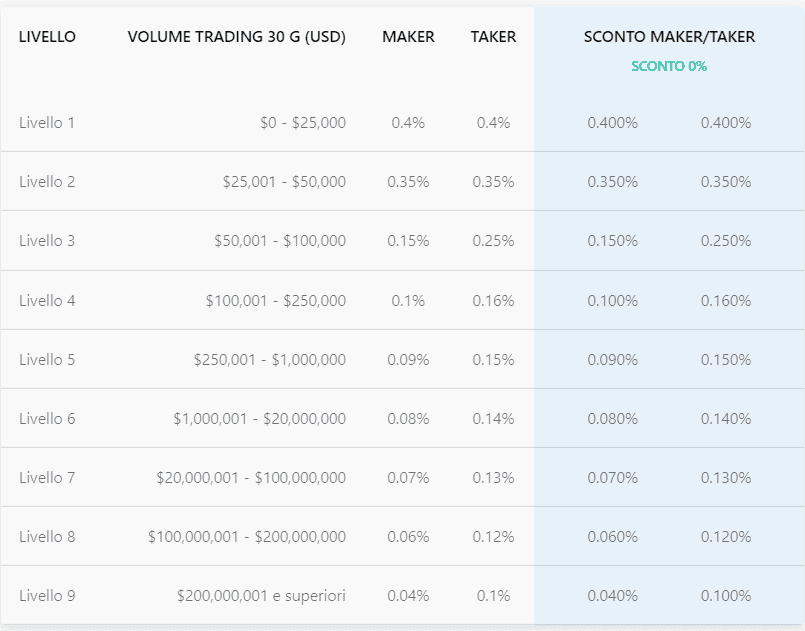Click the 0.140% discounted value in Livello 6
Viewport: 805px width, 631px height.
(x=726, y=418)
